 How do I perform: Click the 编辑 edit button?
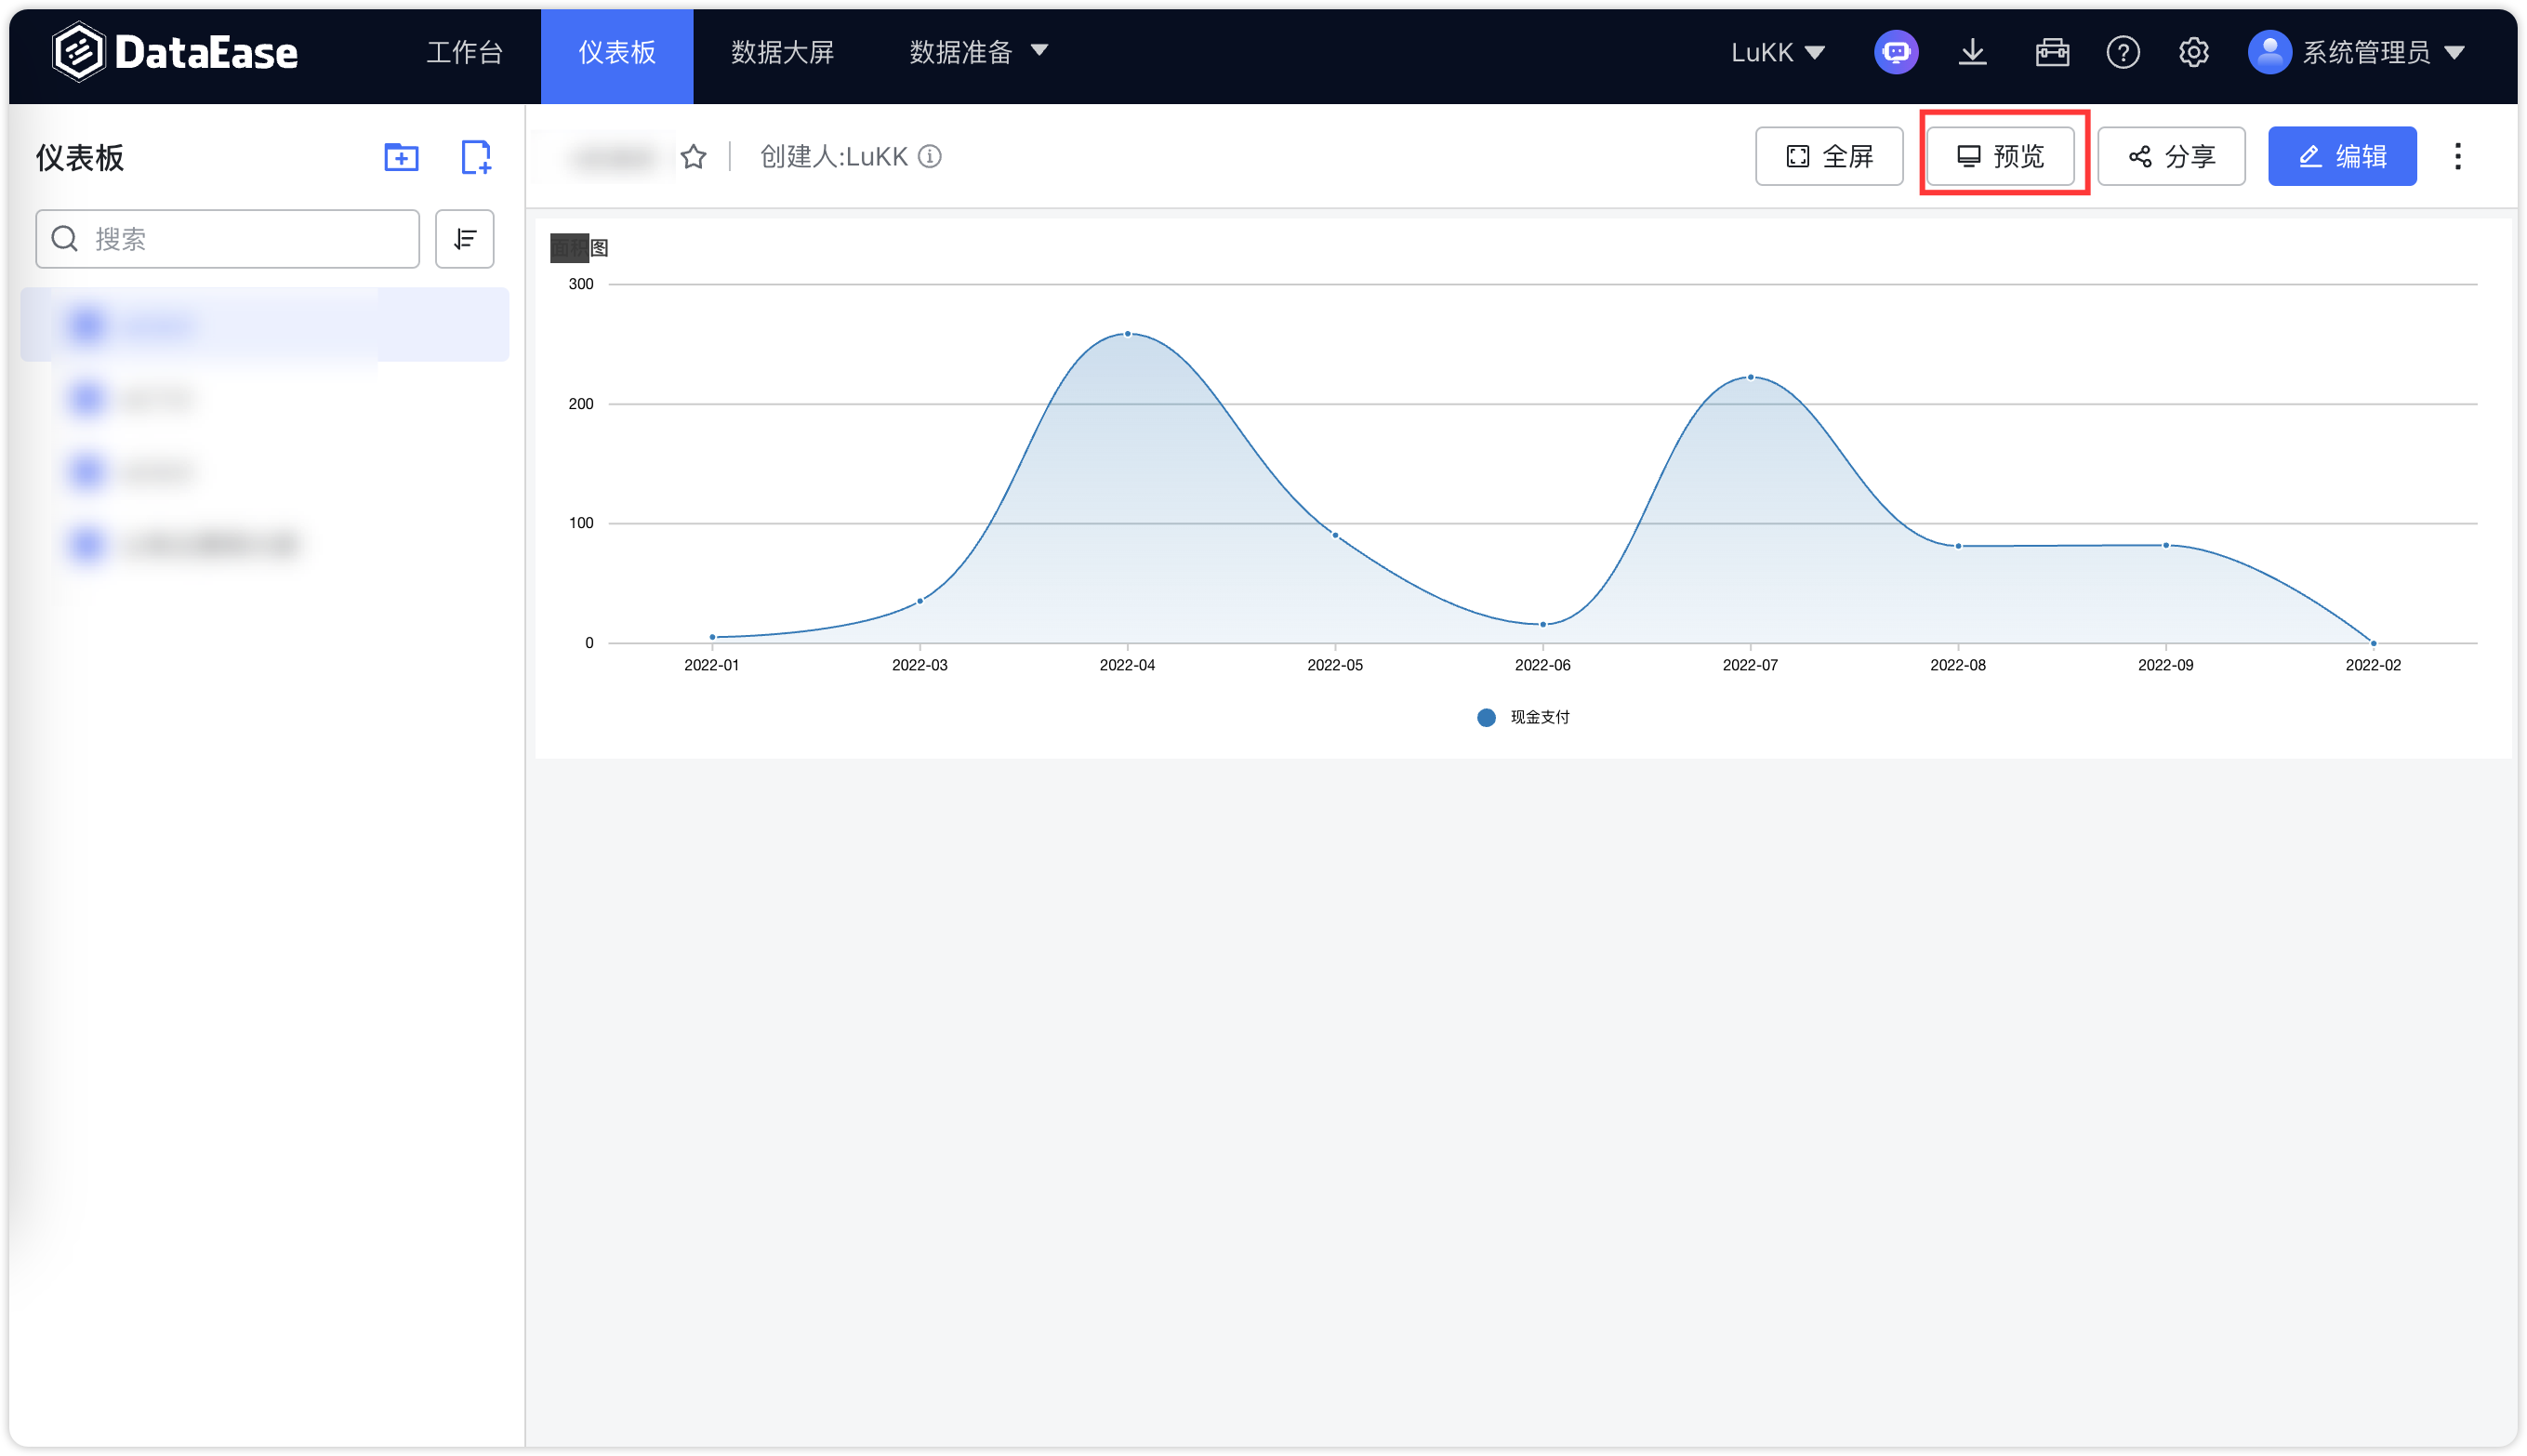pos(2342,156)
